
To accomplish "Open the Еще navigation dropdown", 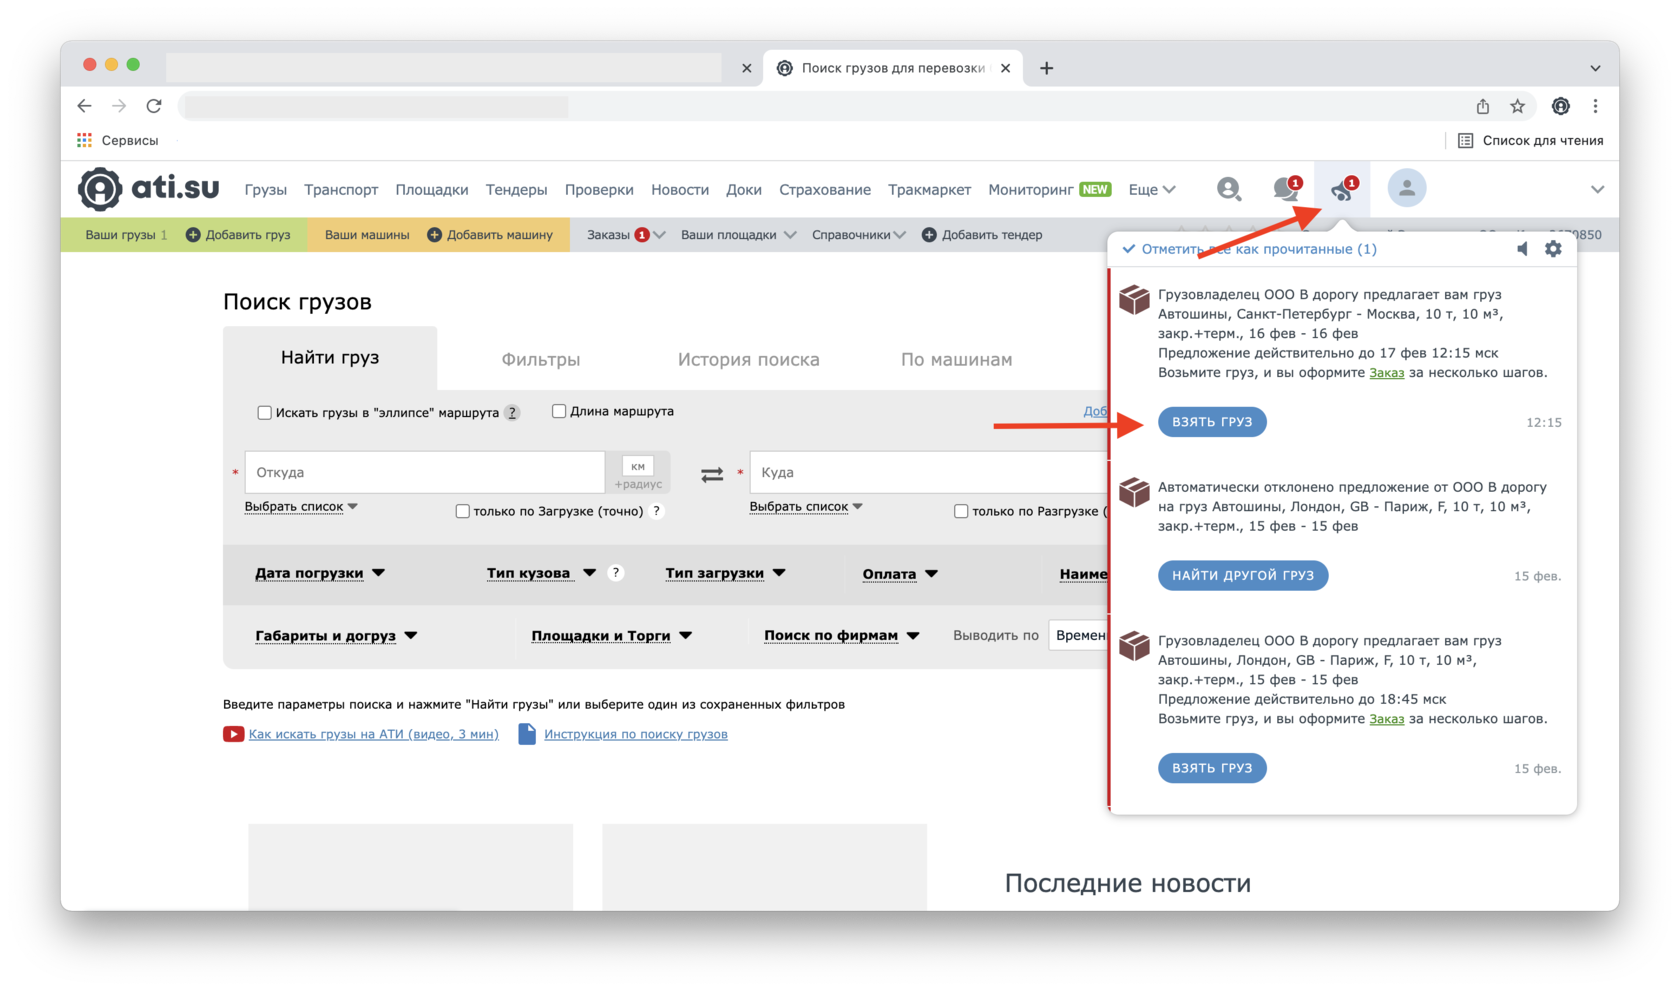I will pyautogui.click(x=1152, y=189).
